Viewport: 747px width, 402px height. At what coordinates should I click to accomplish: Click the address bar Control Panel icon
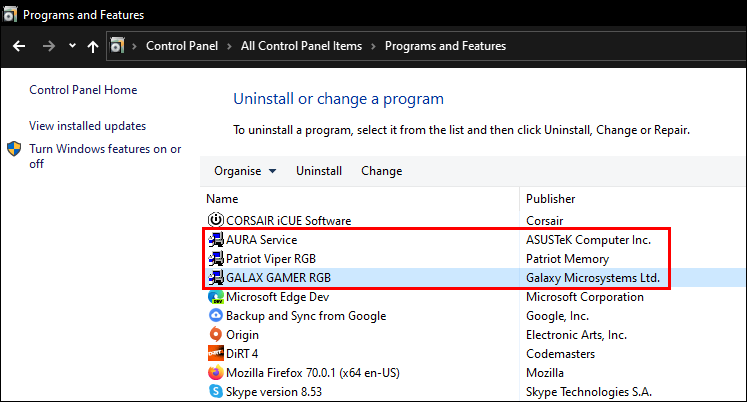117,46
